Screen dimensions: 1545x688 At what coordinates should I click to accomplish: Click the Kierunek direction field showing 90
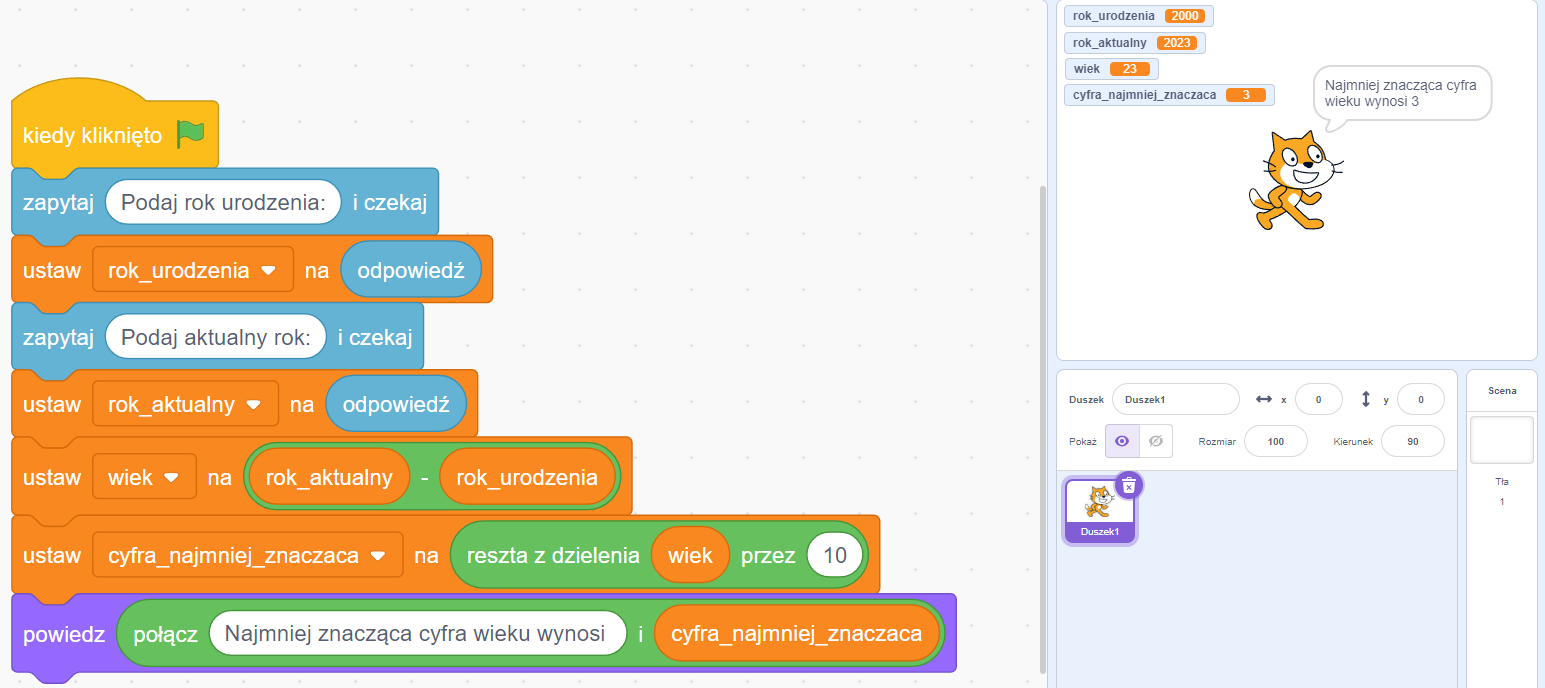point(1413,440)
